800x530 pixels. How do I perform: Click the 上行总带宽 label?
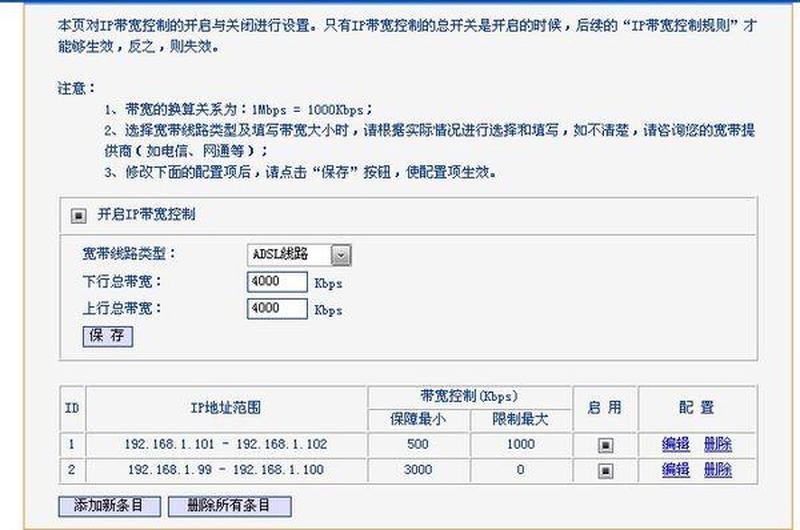click(x=121, y=308)
